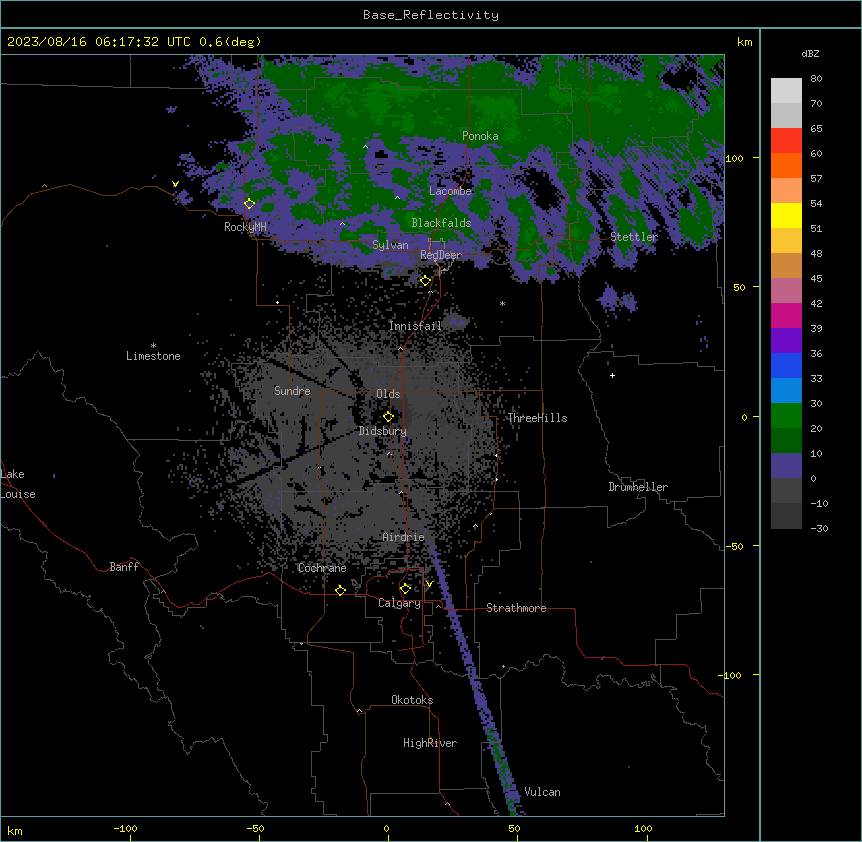Click the Stettler city label
Screen dimensions: 862x842
[634, 237]
